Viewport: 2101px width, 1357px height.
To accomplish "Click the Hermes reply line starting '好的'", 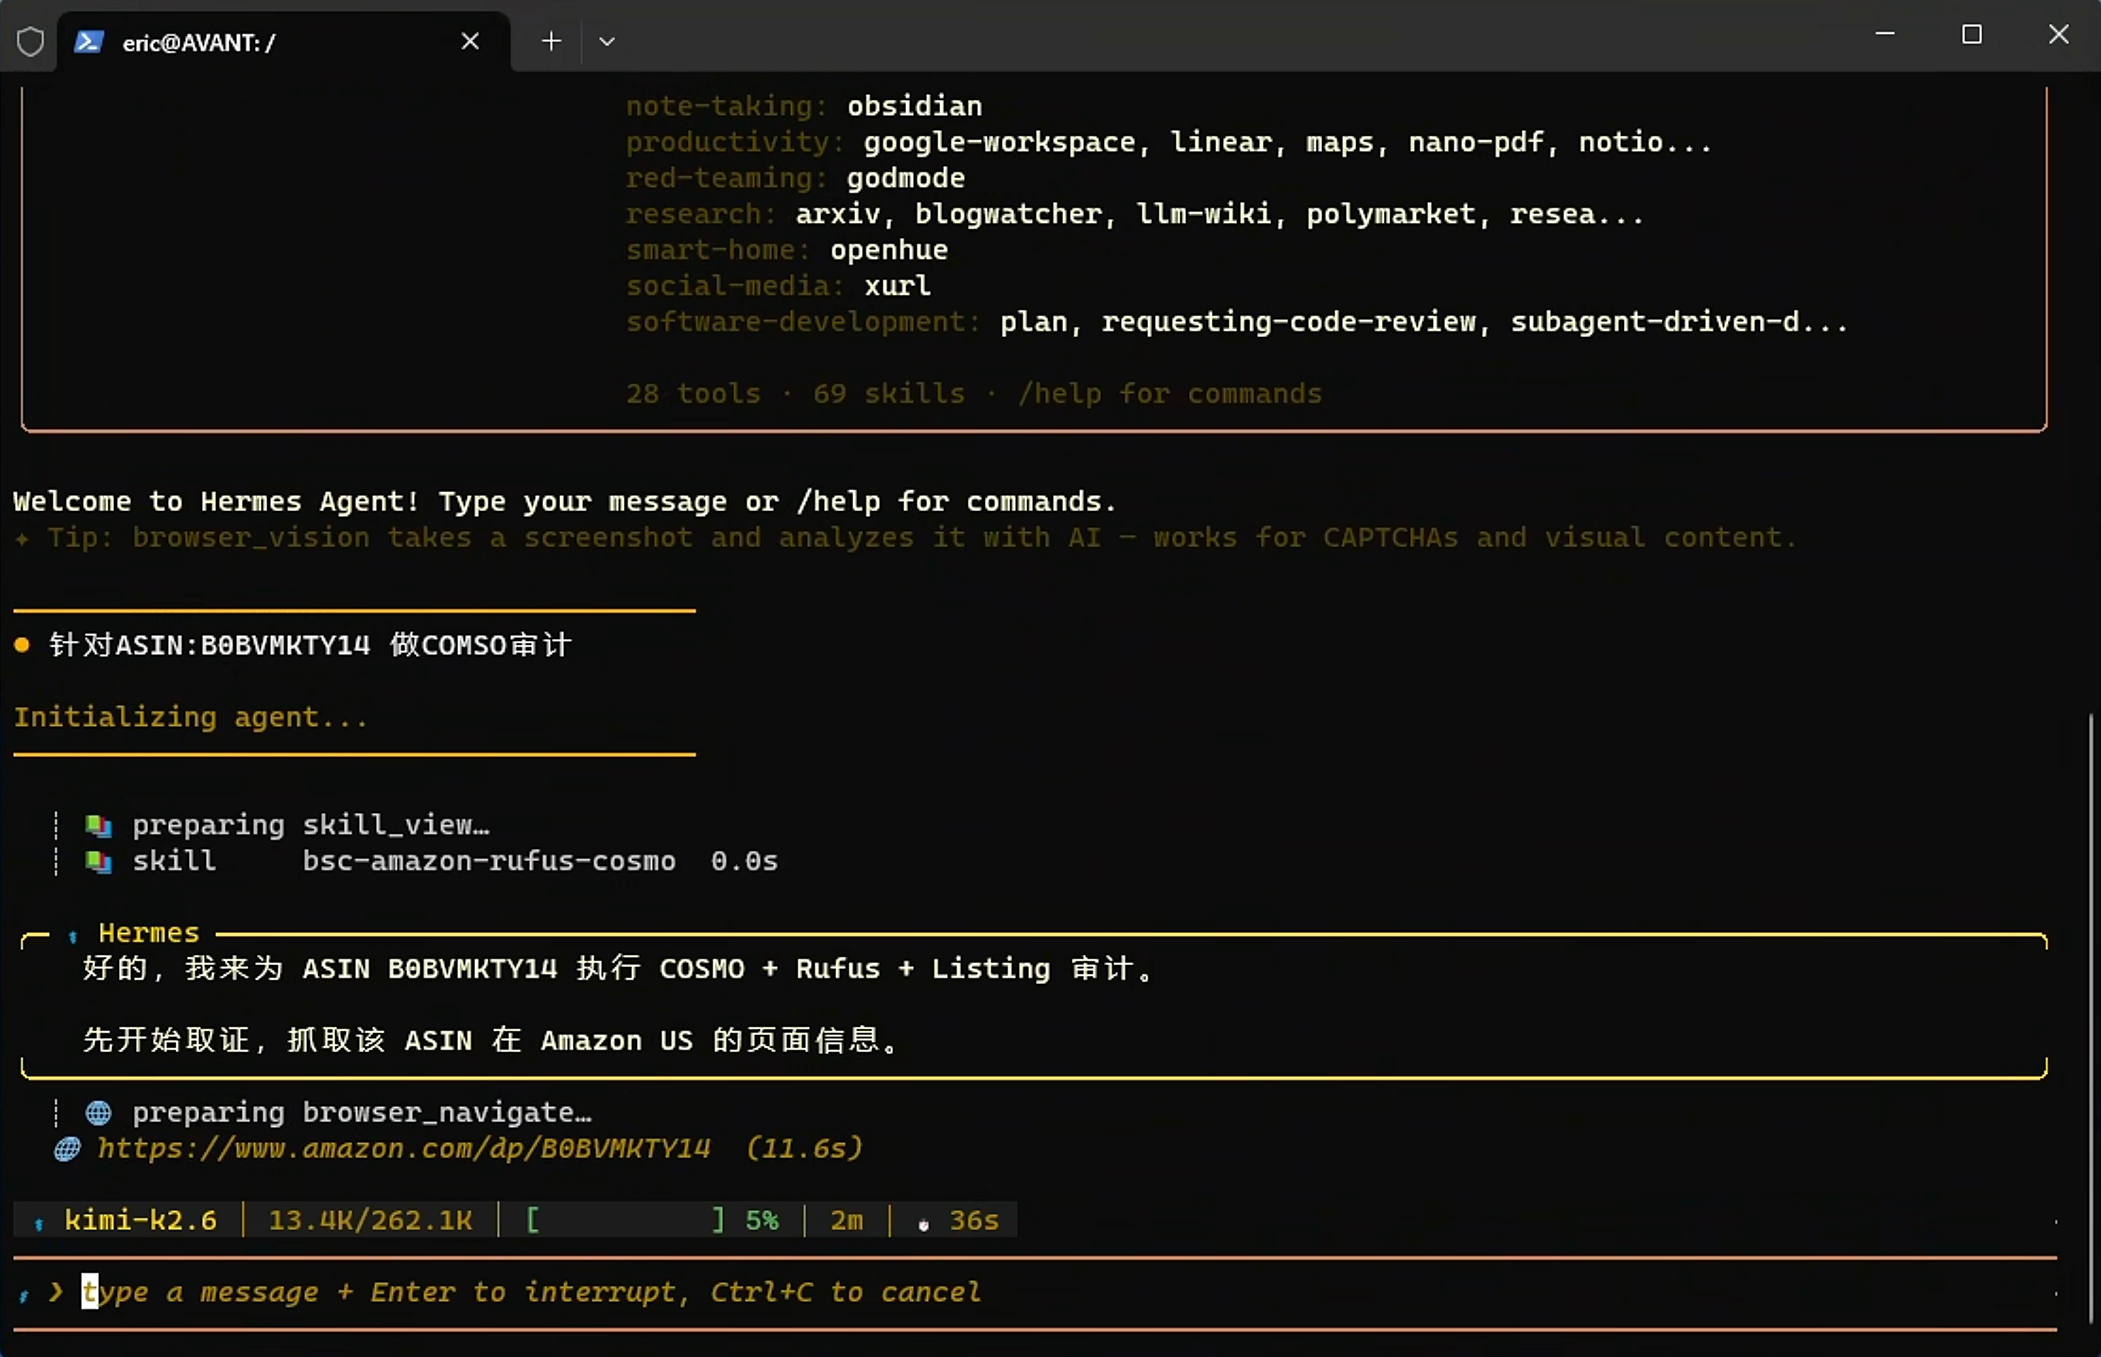I will tap(619, 969).
